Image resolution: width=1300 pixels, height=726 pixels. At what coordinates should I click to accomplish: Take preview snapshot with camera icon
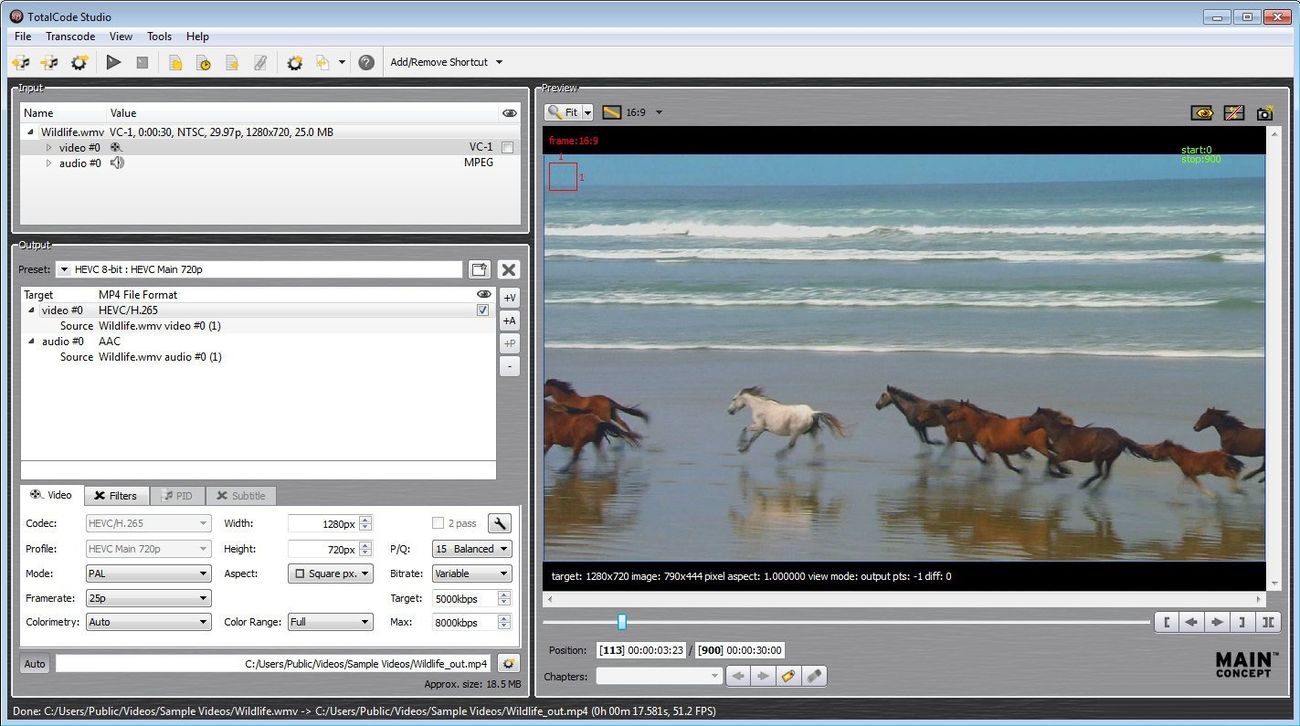(x=1264, y=113)
